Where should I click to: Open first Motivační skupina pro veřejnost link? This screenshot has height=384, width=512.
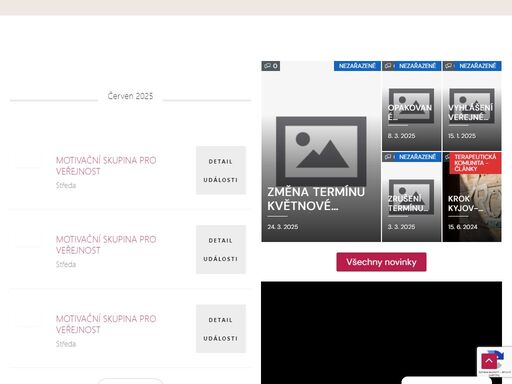106,166
